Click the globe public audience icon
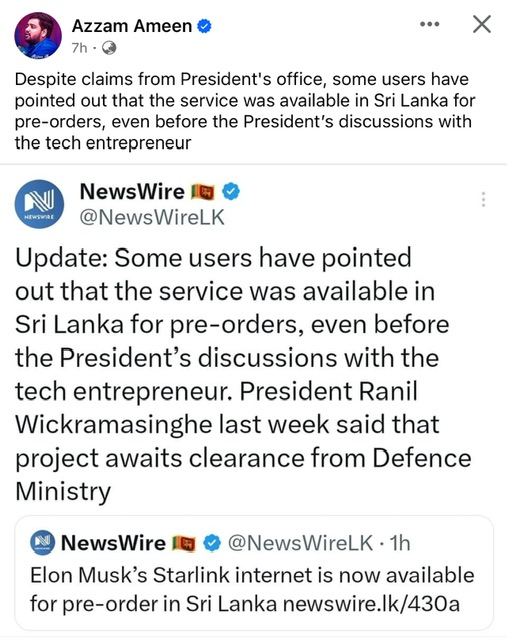This screenshot has height=640, width=507. (x=109, y=48)
